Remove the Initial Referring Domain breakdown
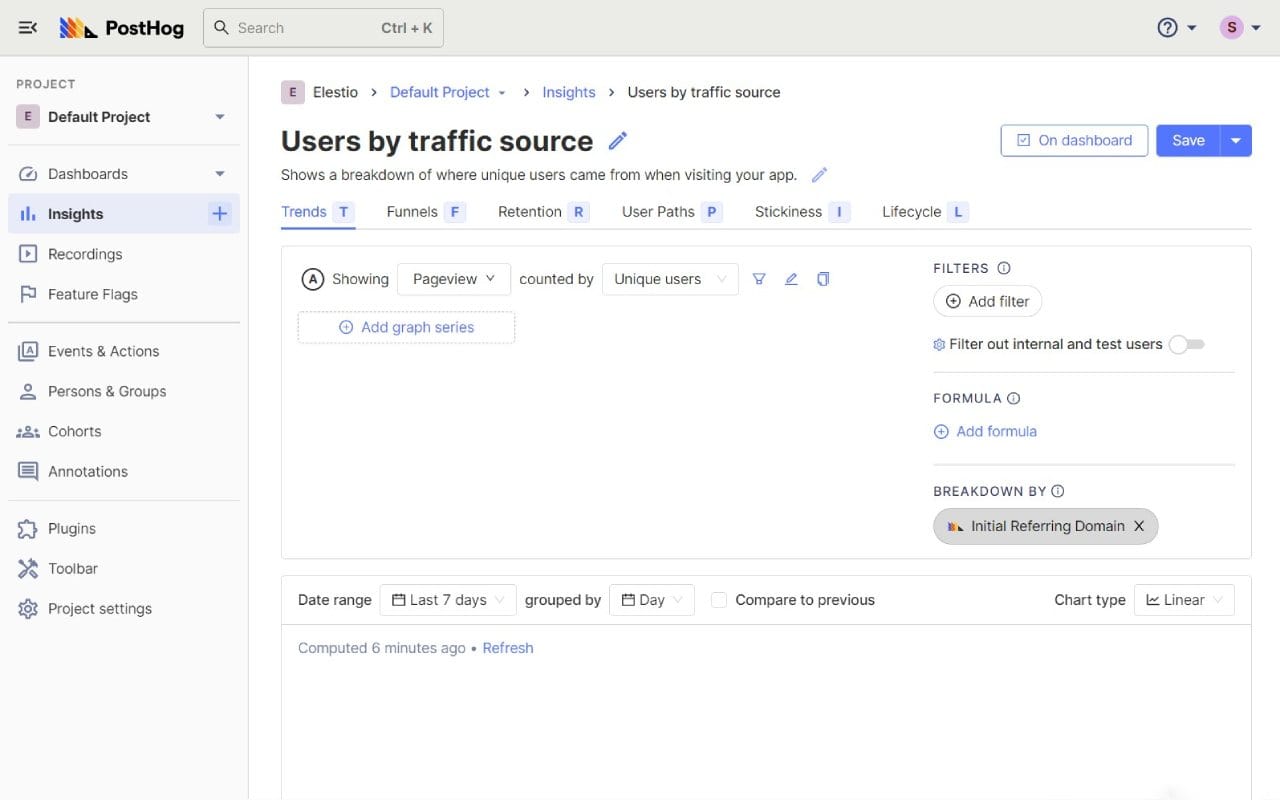This screenshot has height=800, width=1280. [x=1139, y=525]
